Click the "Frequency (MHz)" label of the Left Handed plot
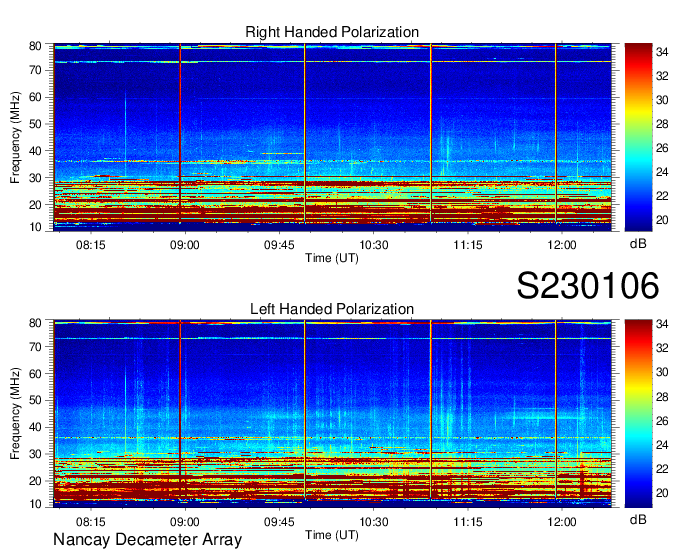 pyautogui.click(x=15, y=414)
